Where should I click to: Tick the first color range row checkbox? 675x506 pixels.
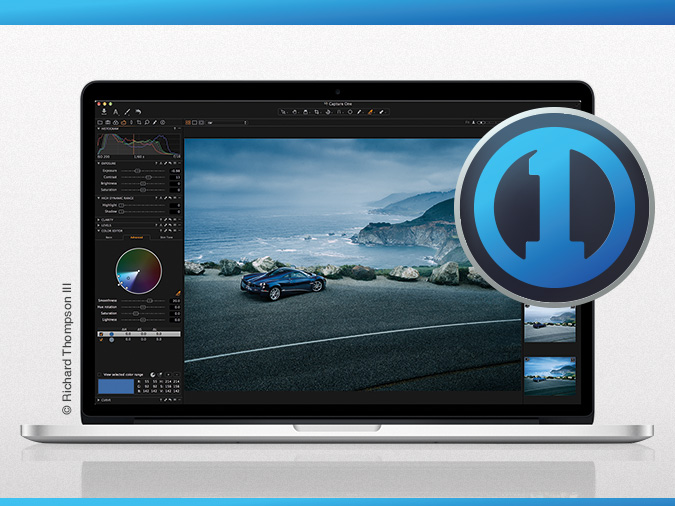tap(101, 333)
